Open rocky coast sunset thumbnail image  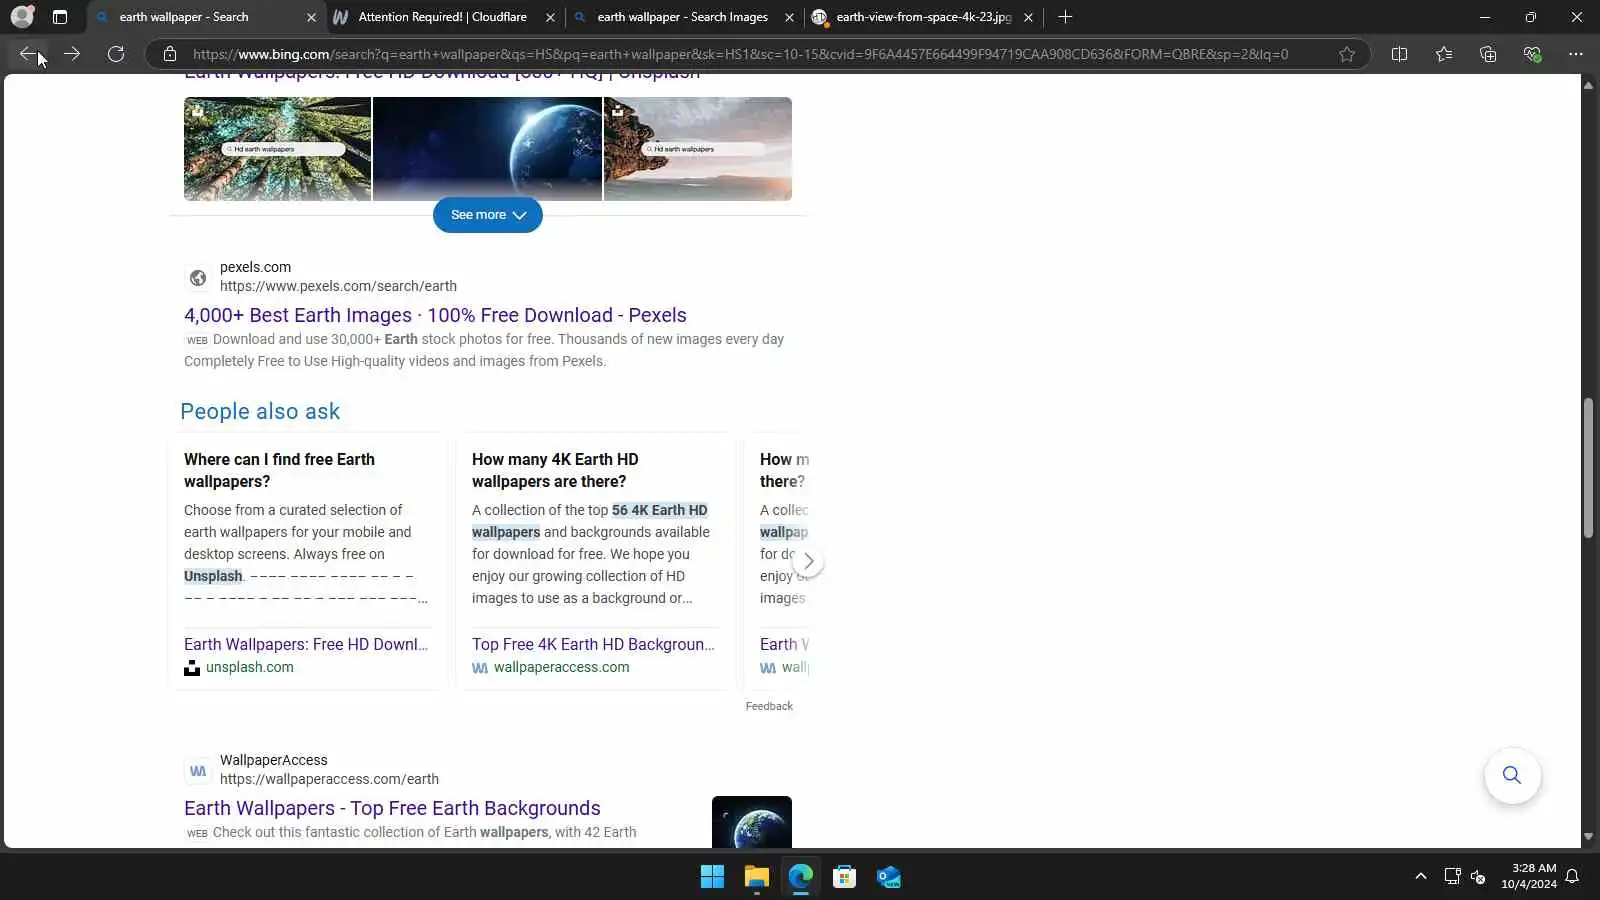pos(698,149)
